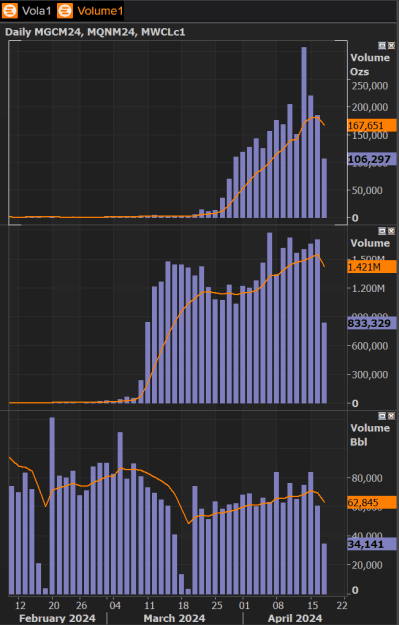399x625 pixels.
Task: Close the top Volume Ozs chart panel
Action: [391, 46]
